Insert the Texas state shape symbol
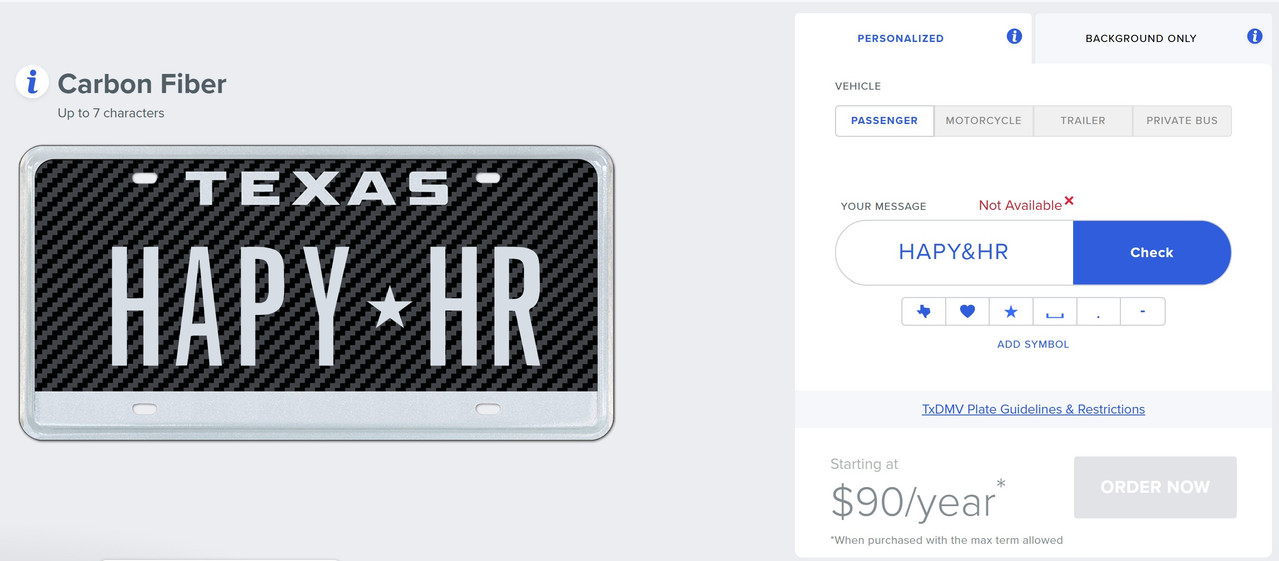 (x=923, y=312)
